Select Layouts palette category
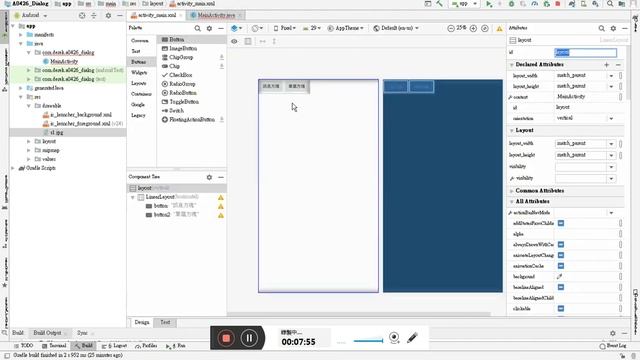This screenshot has width=640, height=360. [x=139, y=83]
